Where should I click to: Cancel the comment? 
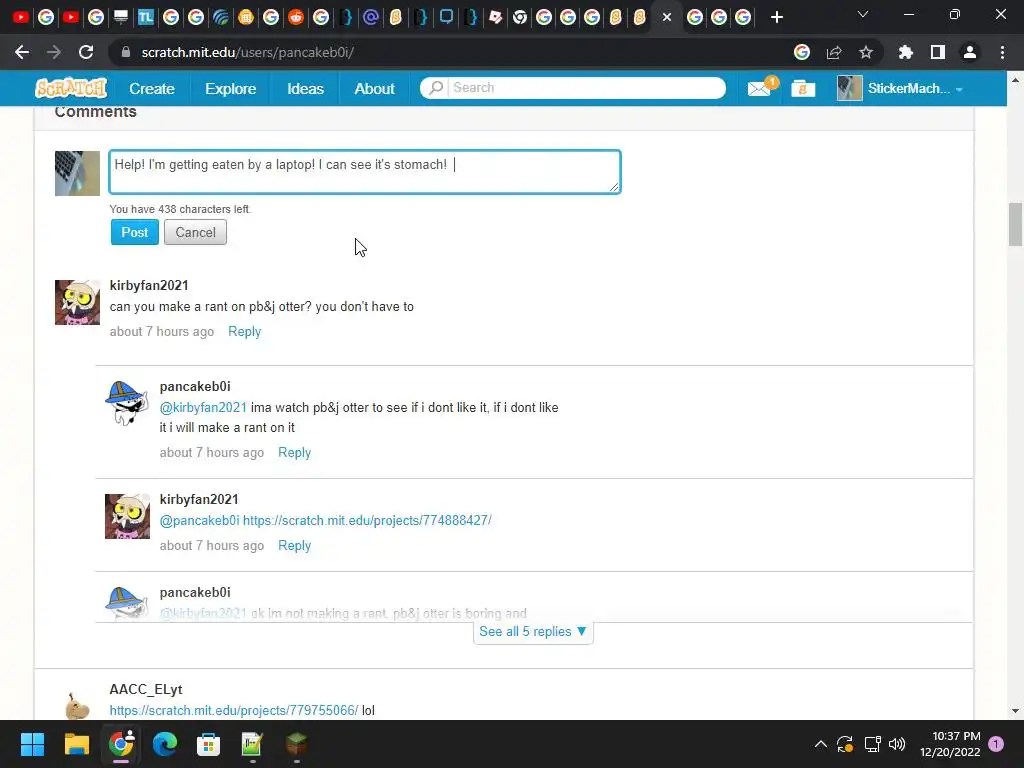click(195, 232)
